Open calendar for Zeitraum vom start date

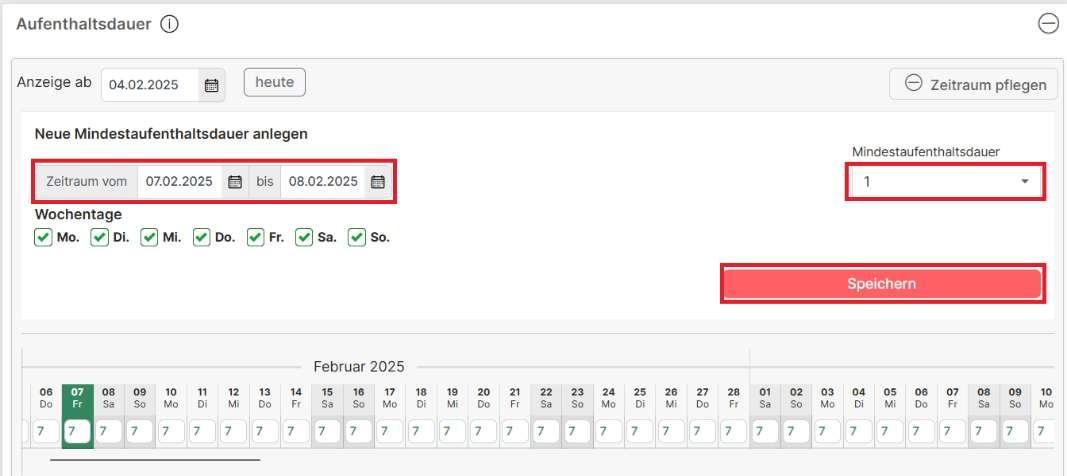click(x=235, y=182)
